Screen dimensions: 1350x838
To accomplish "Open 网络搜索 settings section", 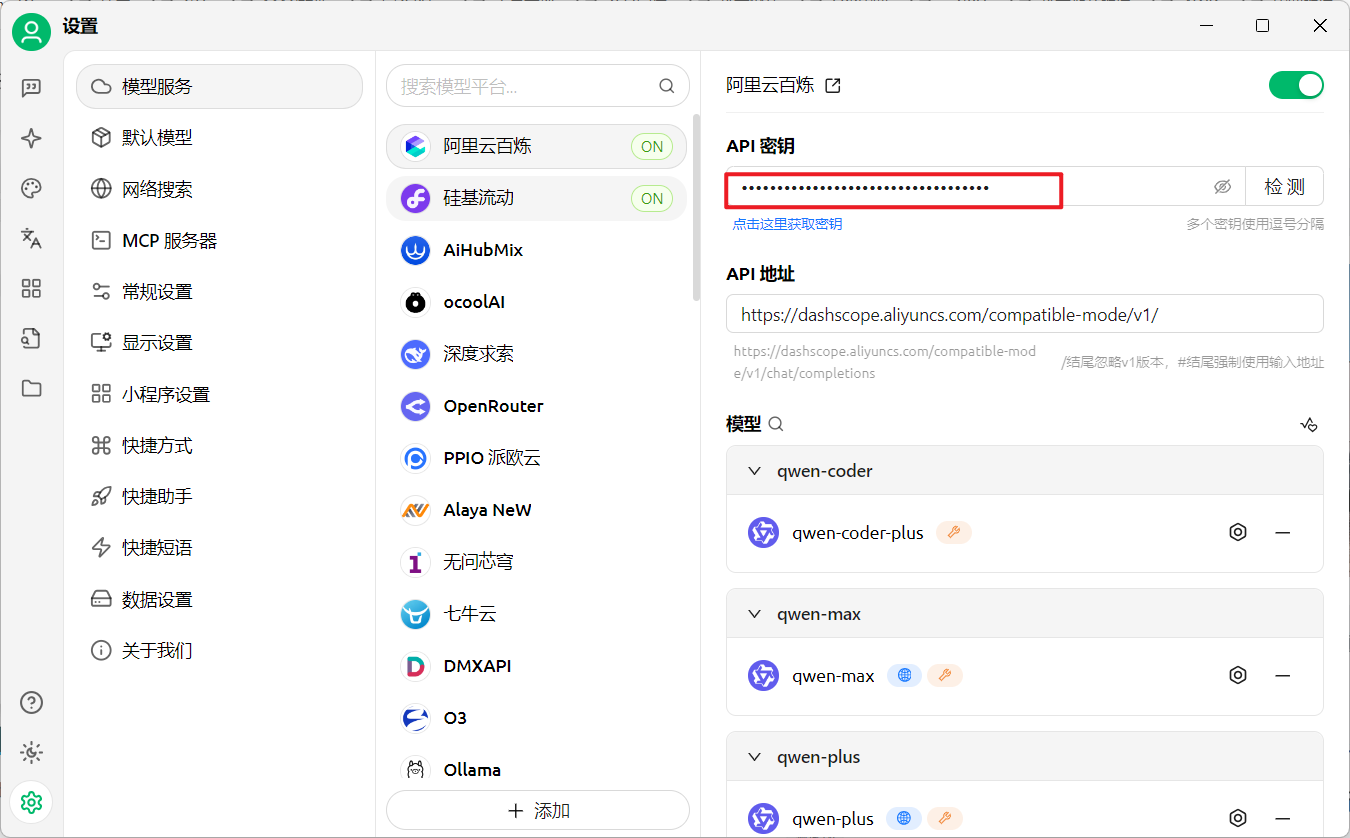I will [x=219, y=189].
